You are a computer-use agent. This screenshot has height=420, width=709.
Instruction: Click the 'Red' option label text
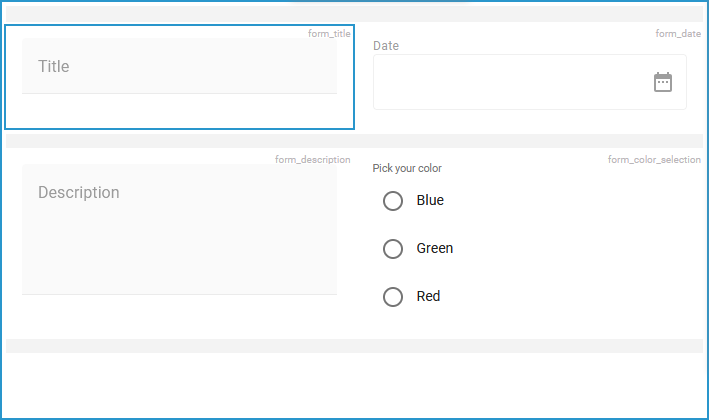tap(428, 297)
